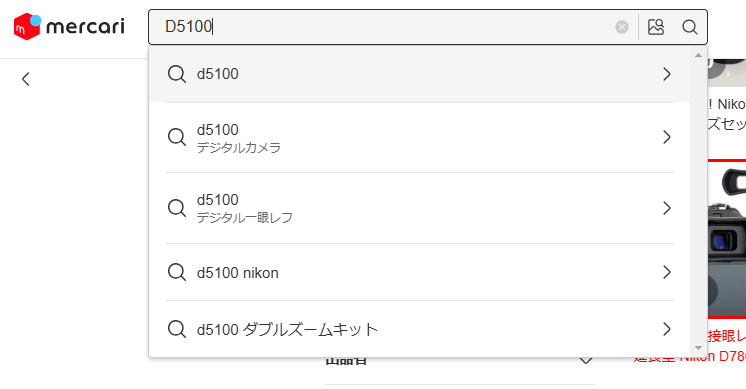This screenshot has width=746, height=389.
Task: Click chevron arrow on d5100 nikon row
Action: [x=667, y=272]
